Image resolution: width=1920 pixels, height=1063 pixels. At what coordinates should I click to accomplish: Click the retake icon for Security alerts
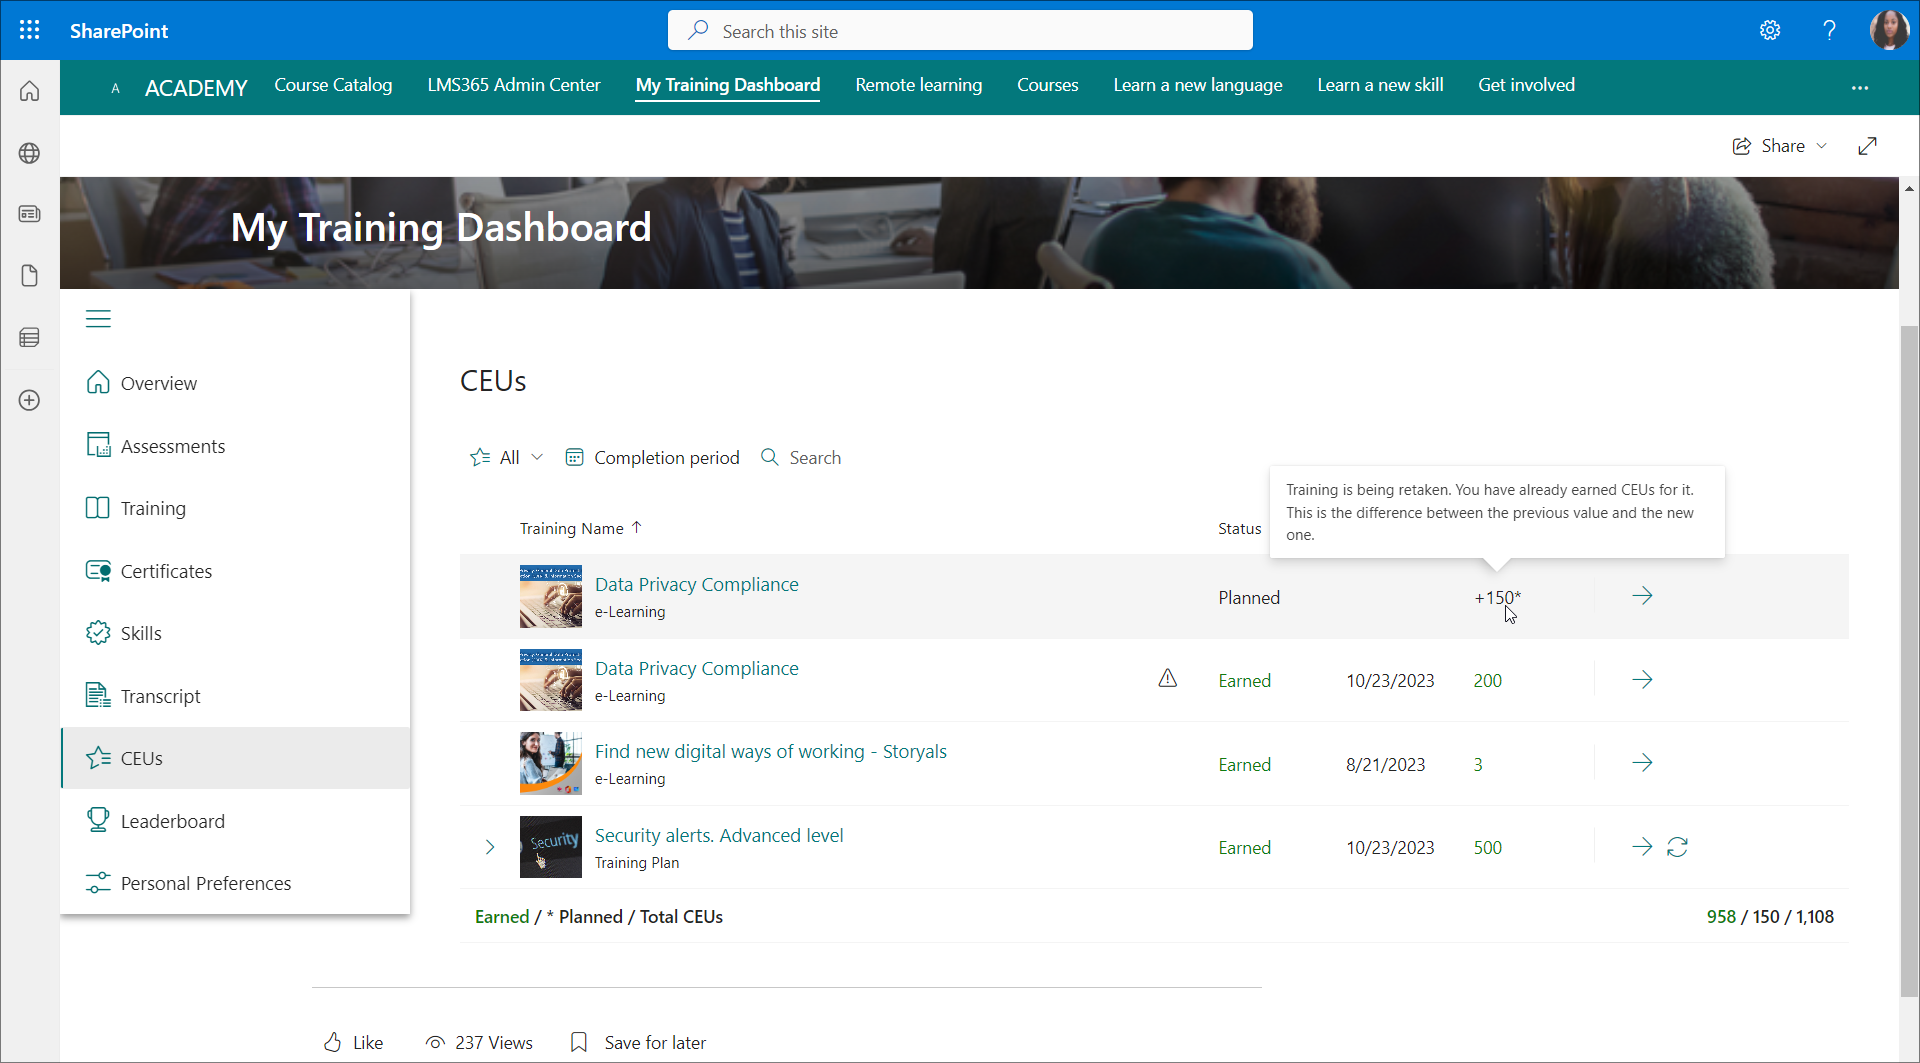click(1677, 847)
